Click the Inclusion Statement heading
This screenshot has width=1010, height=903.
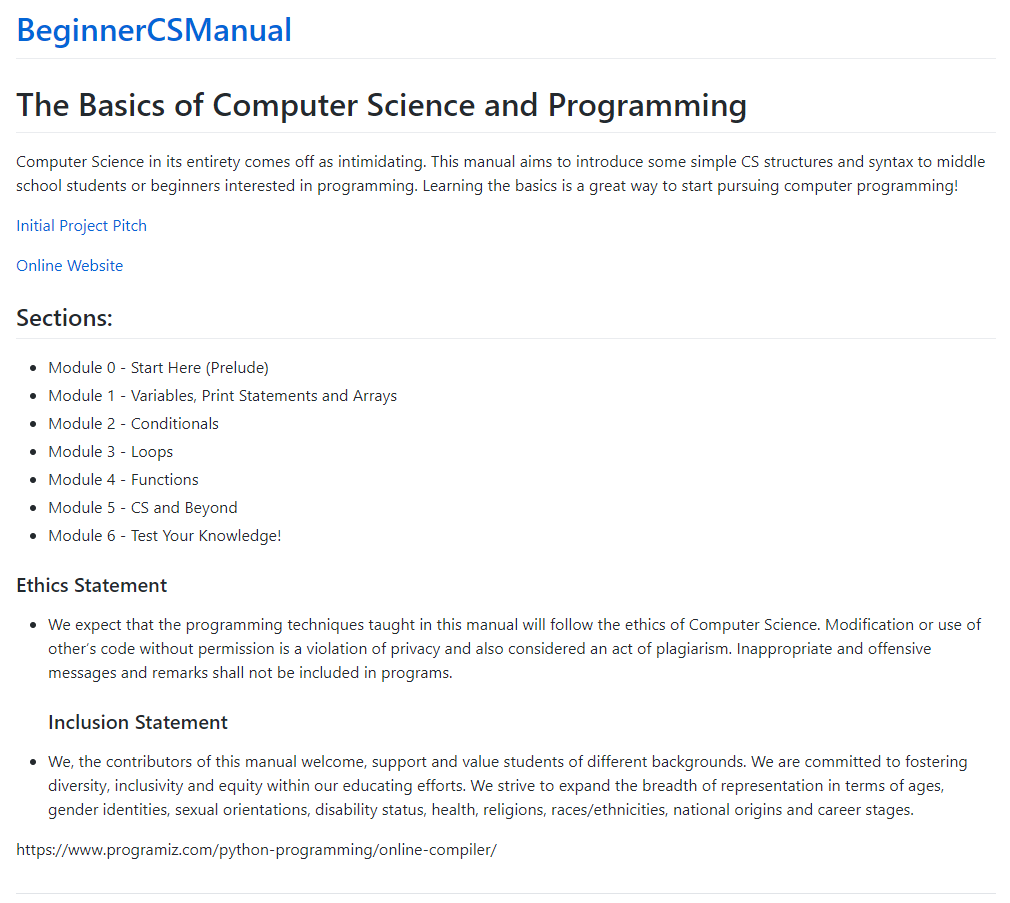click(138, 722)
